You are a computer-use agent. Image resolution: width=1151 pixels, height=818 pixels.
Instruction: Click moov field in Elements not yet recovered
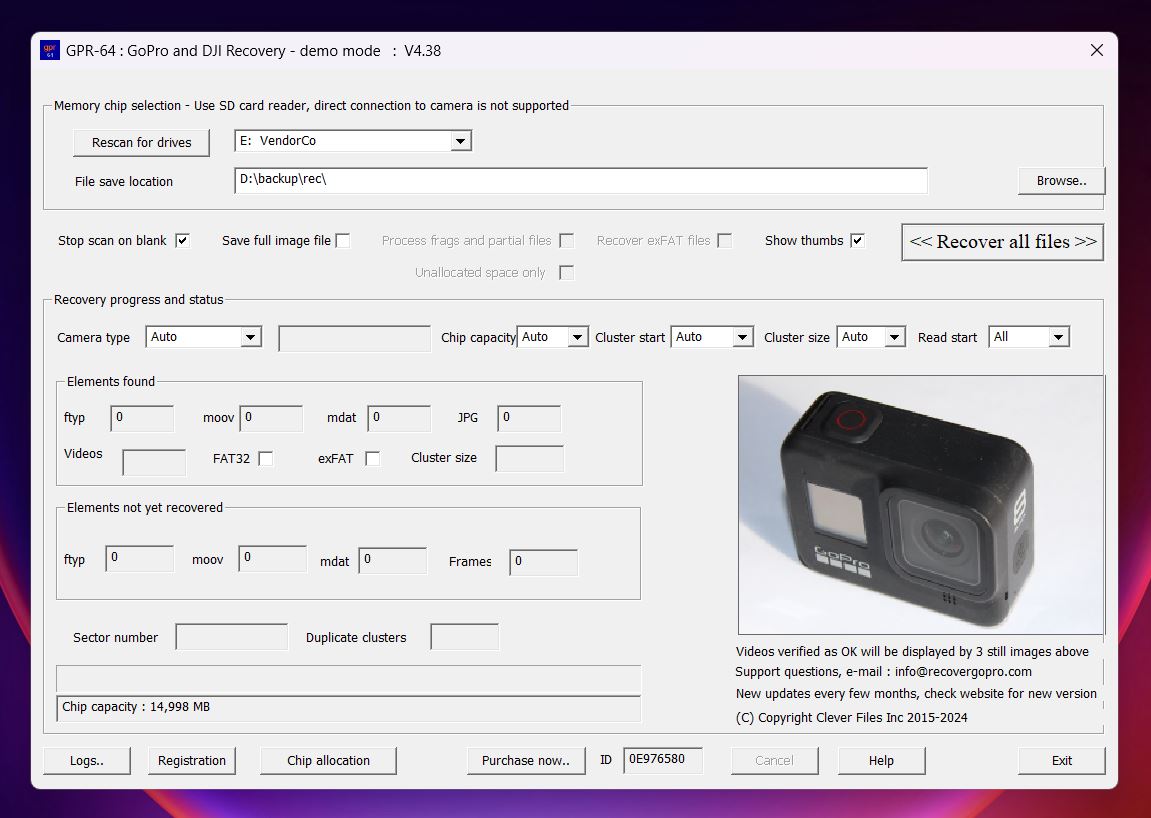pos(272,559)
